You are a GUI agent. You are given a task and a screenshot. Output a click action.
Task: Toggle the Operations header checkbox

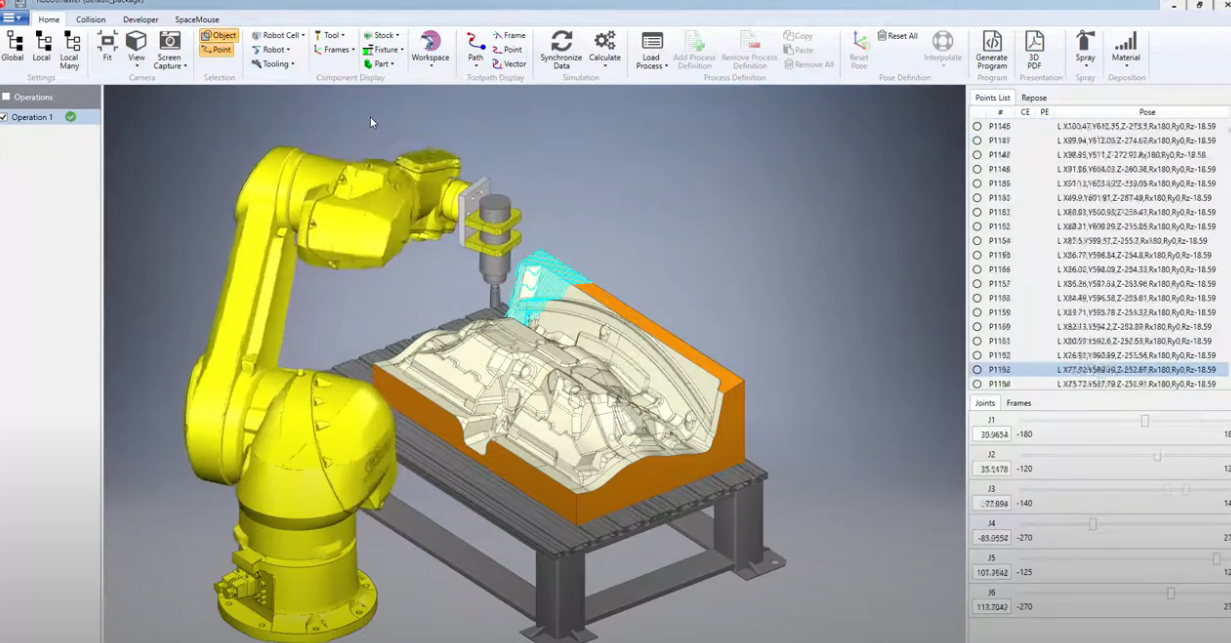[x=6, y=97]
